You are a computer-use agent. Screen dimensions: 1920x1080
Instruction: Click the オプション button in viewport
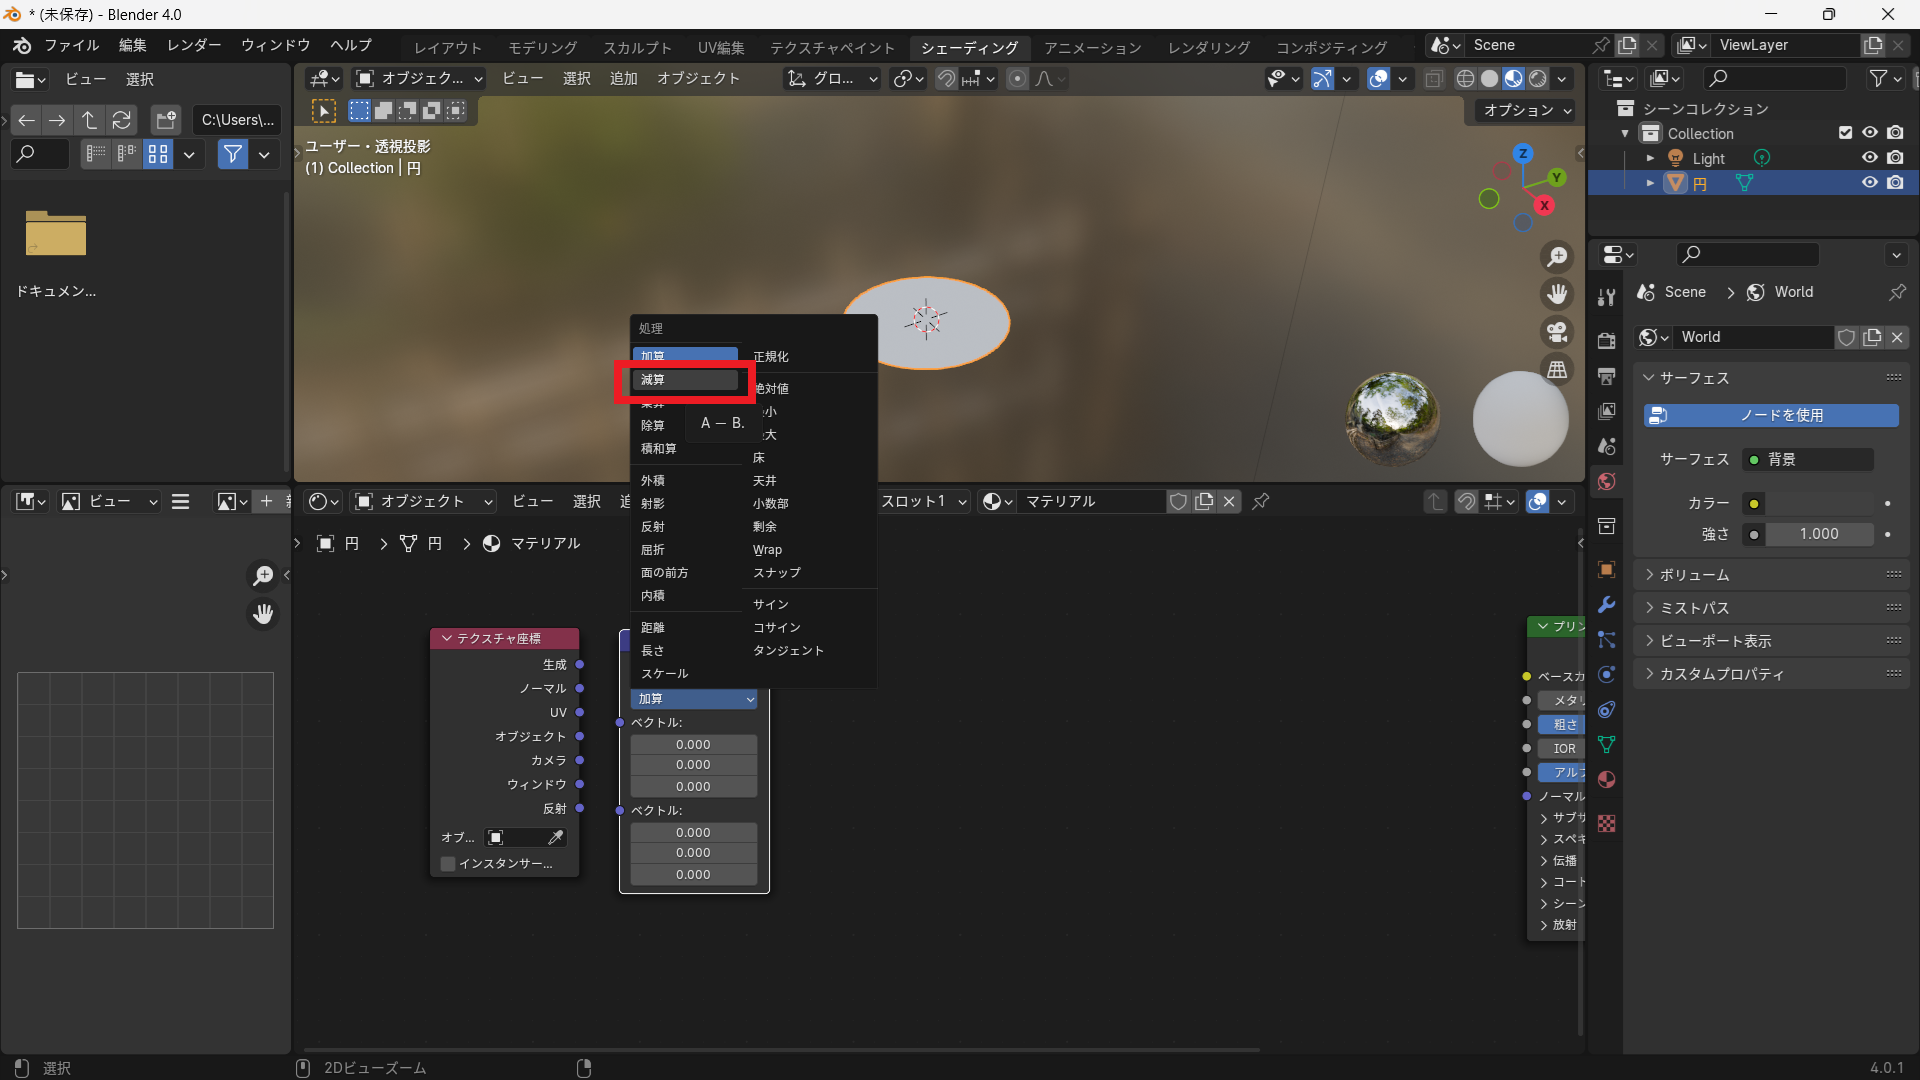(1527, 110)
